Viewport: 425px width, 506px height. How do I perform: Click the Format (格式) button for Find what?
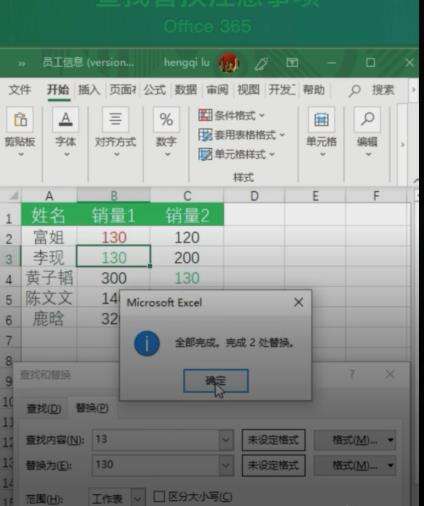tap(355, 440)
